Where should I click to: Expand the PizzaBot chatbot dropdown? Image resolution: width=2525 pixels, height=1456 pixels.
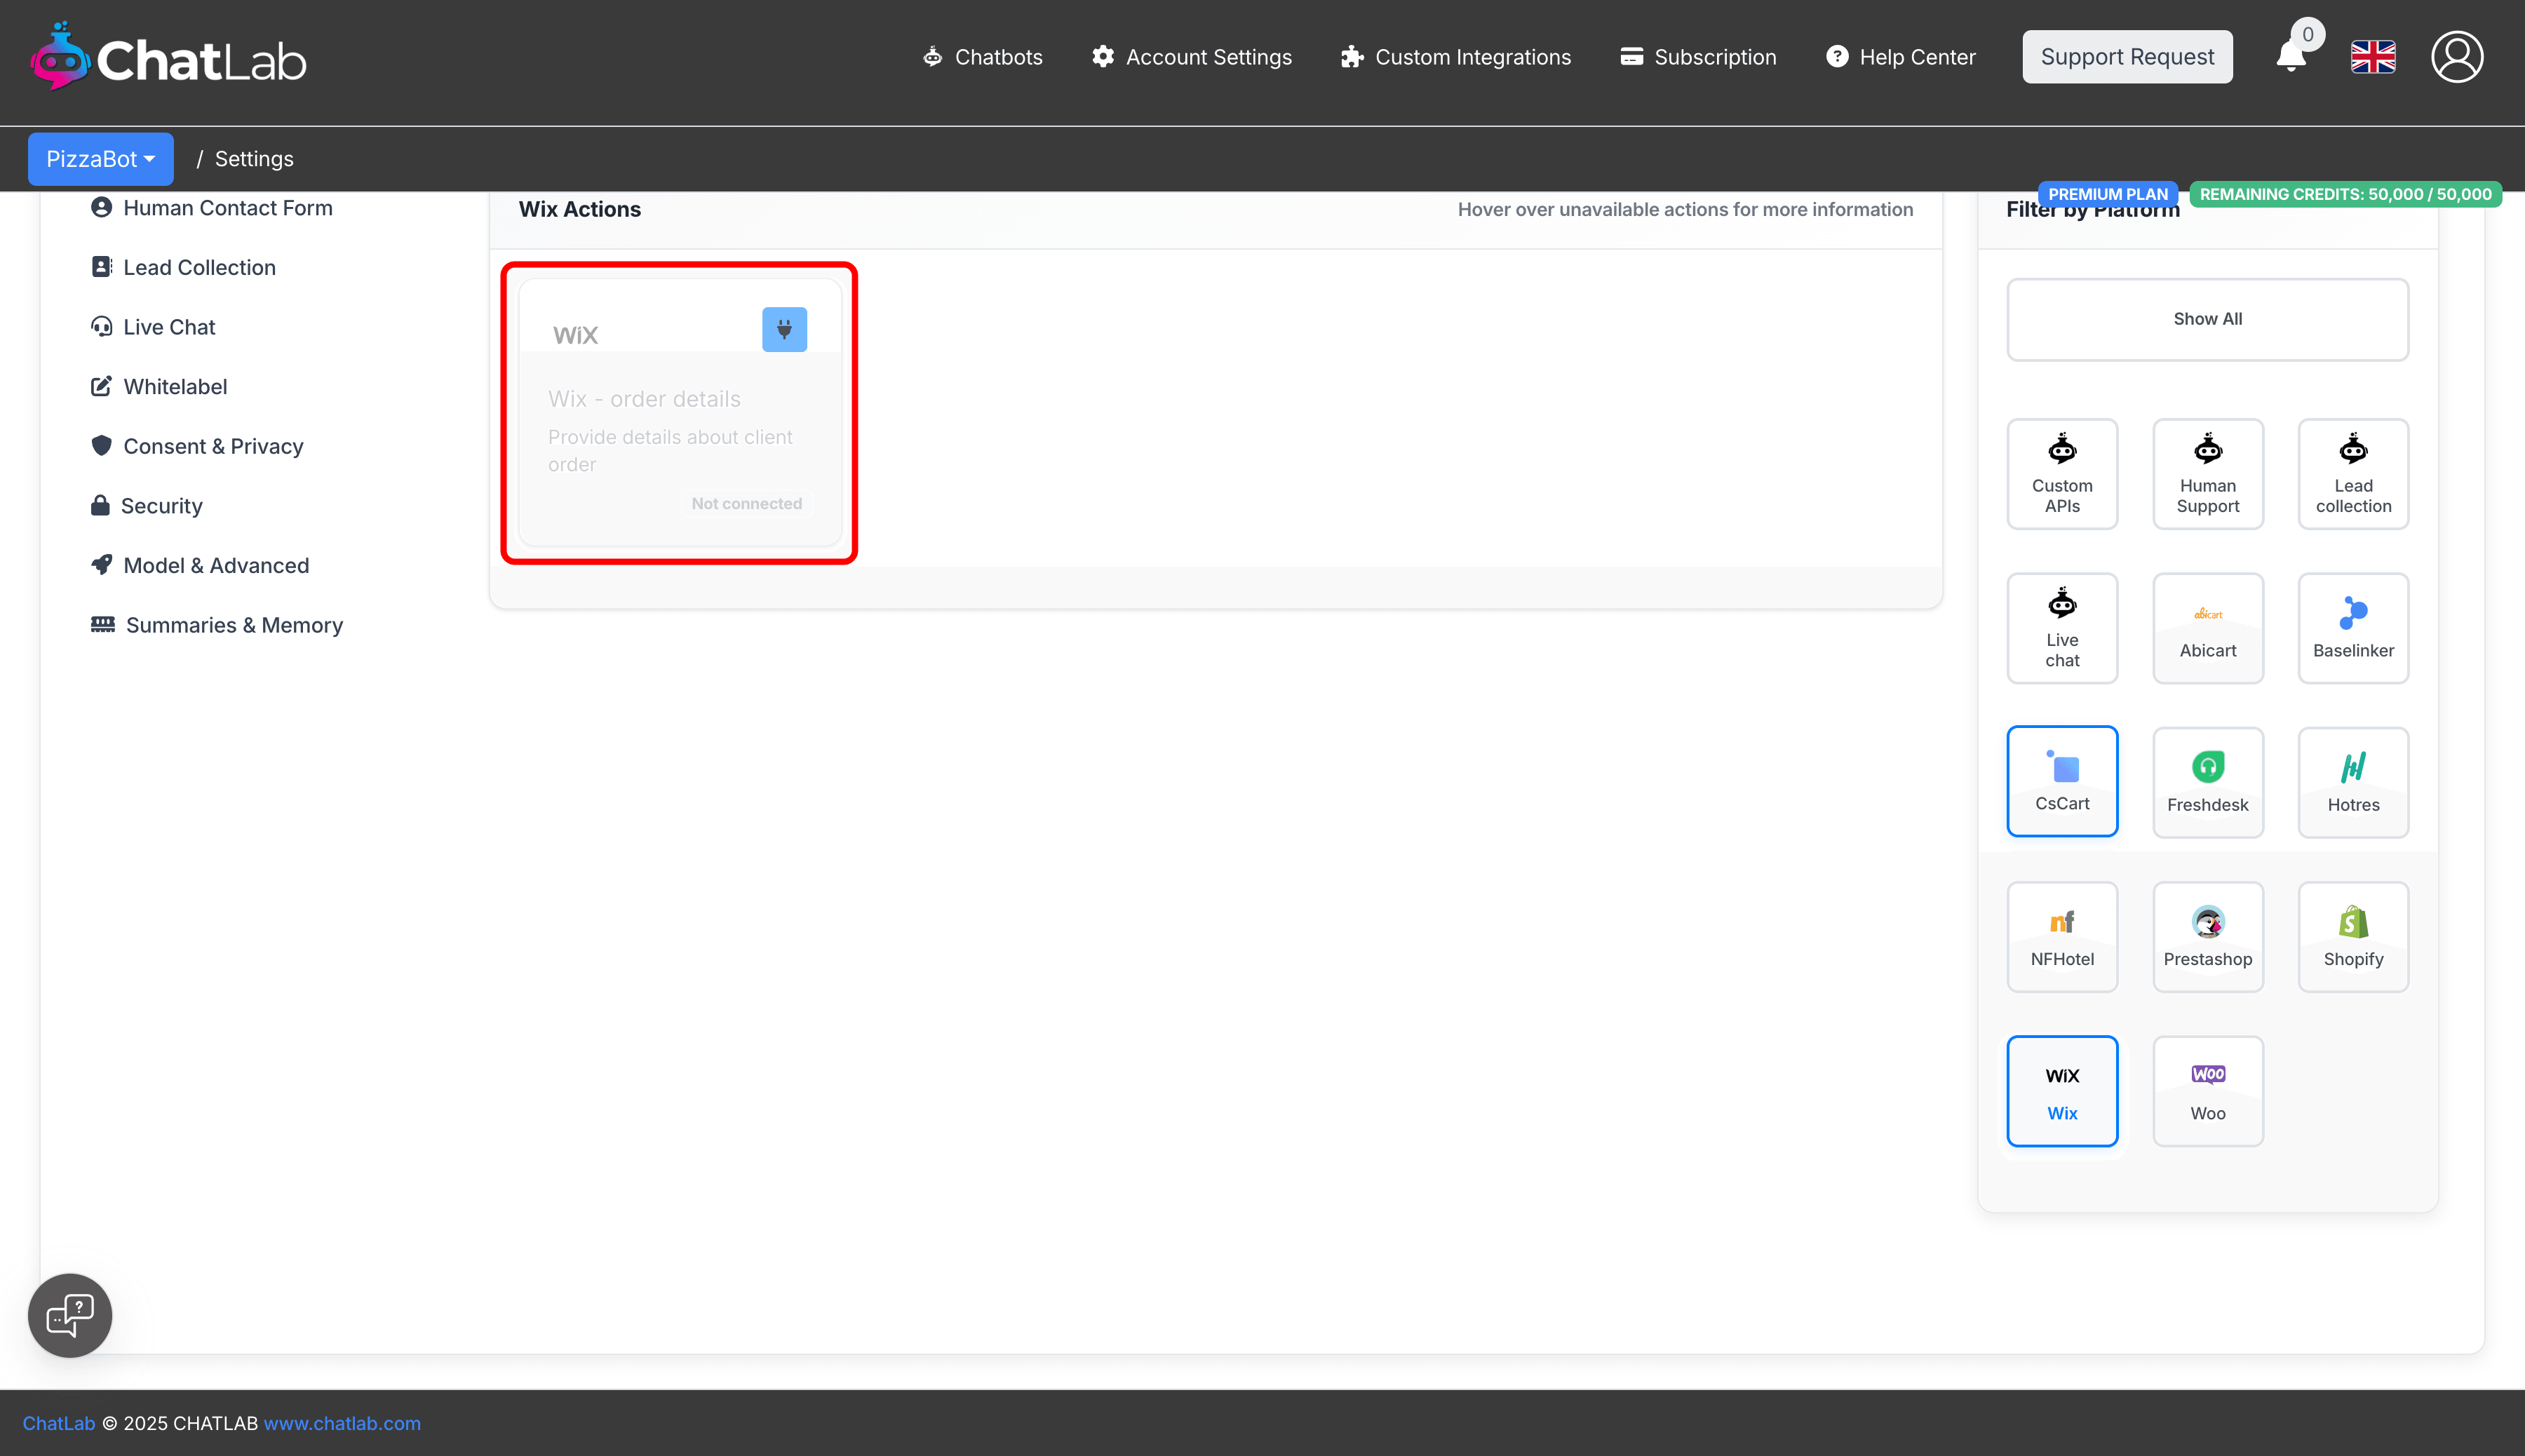coord(100,159)
